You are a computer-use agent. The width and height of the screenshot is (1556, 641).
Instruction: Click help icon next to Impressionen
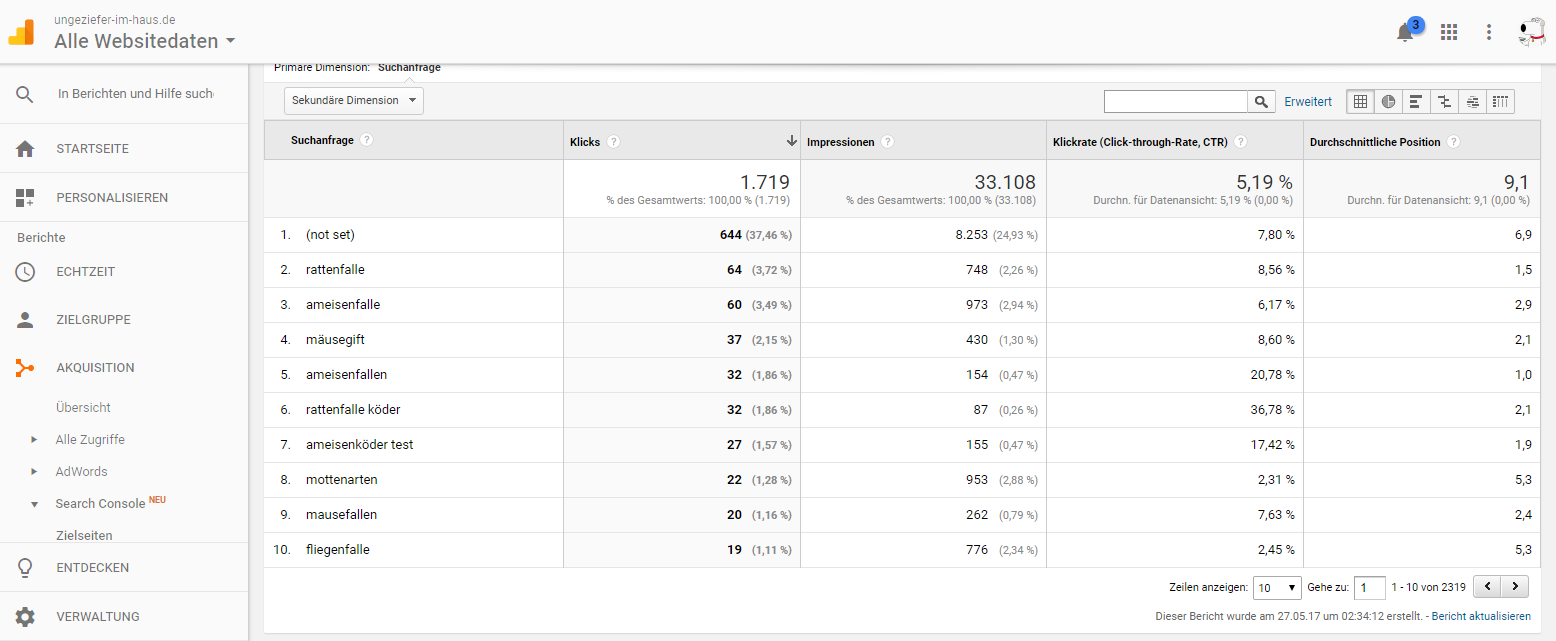click(x=887, y=142)
